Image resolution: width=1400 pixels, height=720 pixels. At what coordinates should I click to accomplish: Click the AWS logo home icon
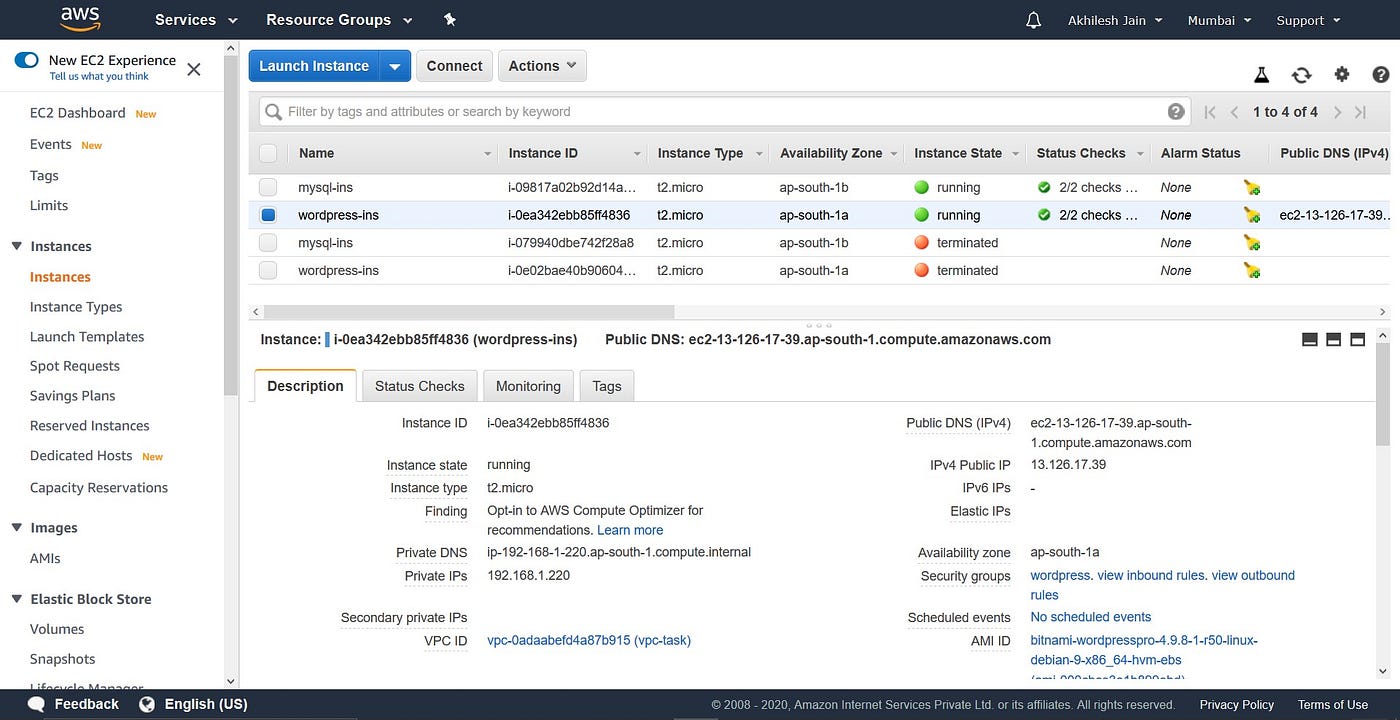(80, 19)
